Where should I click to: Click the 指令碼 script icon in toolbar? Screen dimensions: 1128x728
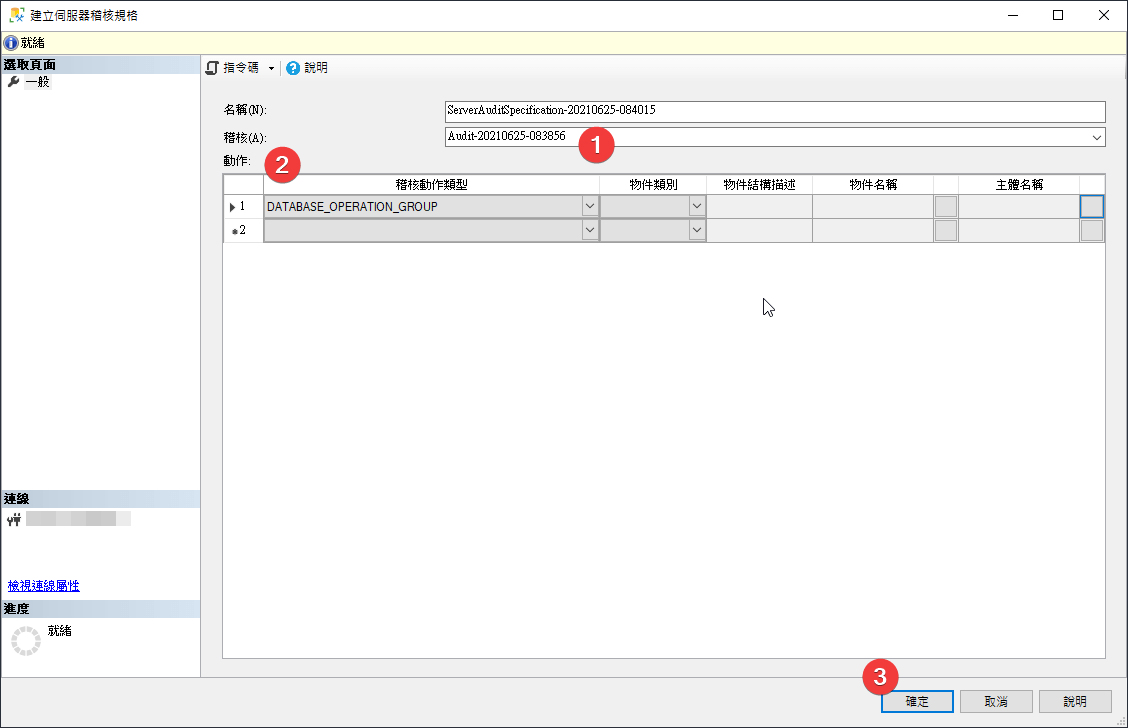(x=212, y=68)
